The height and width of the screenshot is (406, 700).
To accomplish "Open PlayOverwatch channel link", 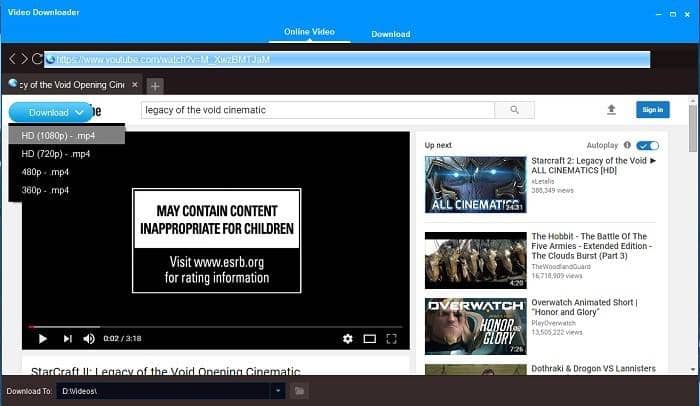I will click(553, 323).
